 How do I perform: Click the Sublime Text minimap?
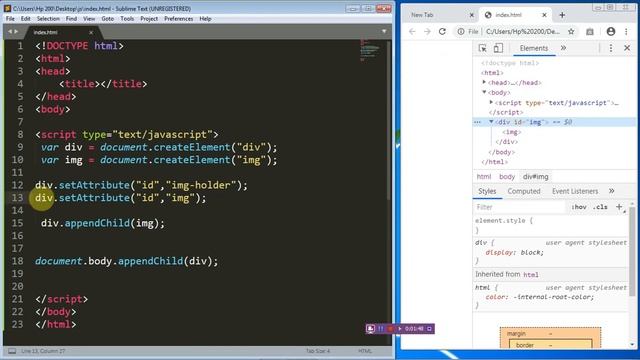[x=370, y=50]
